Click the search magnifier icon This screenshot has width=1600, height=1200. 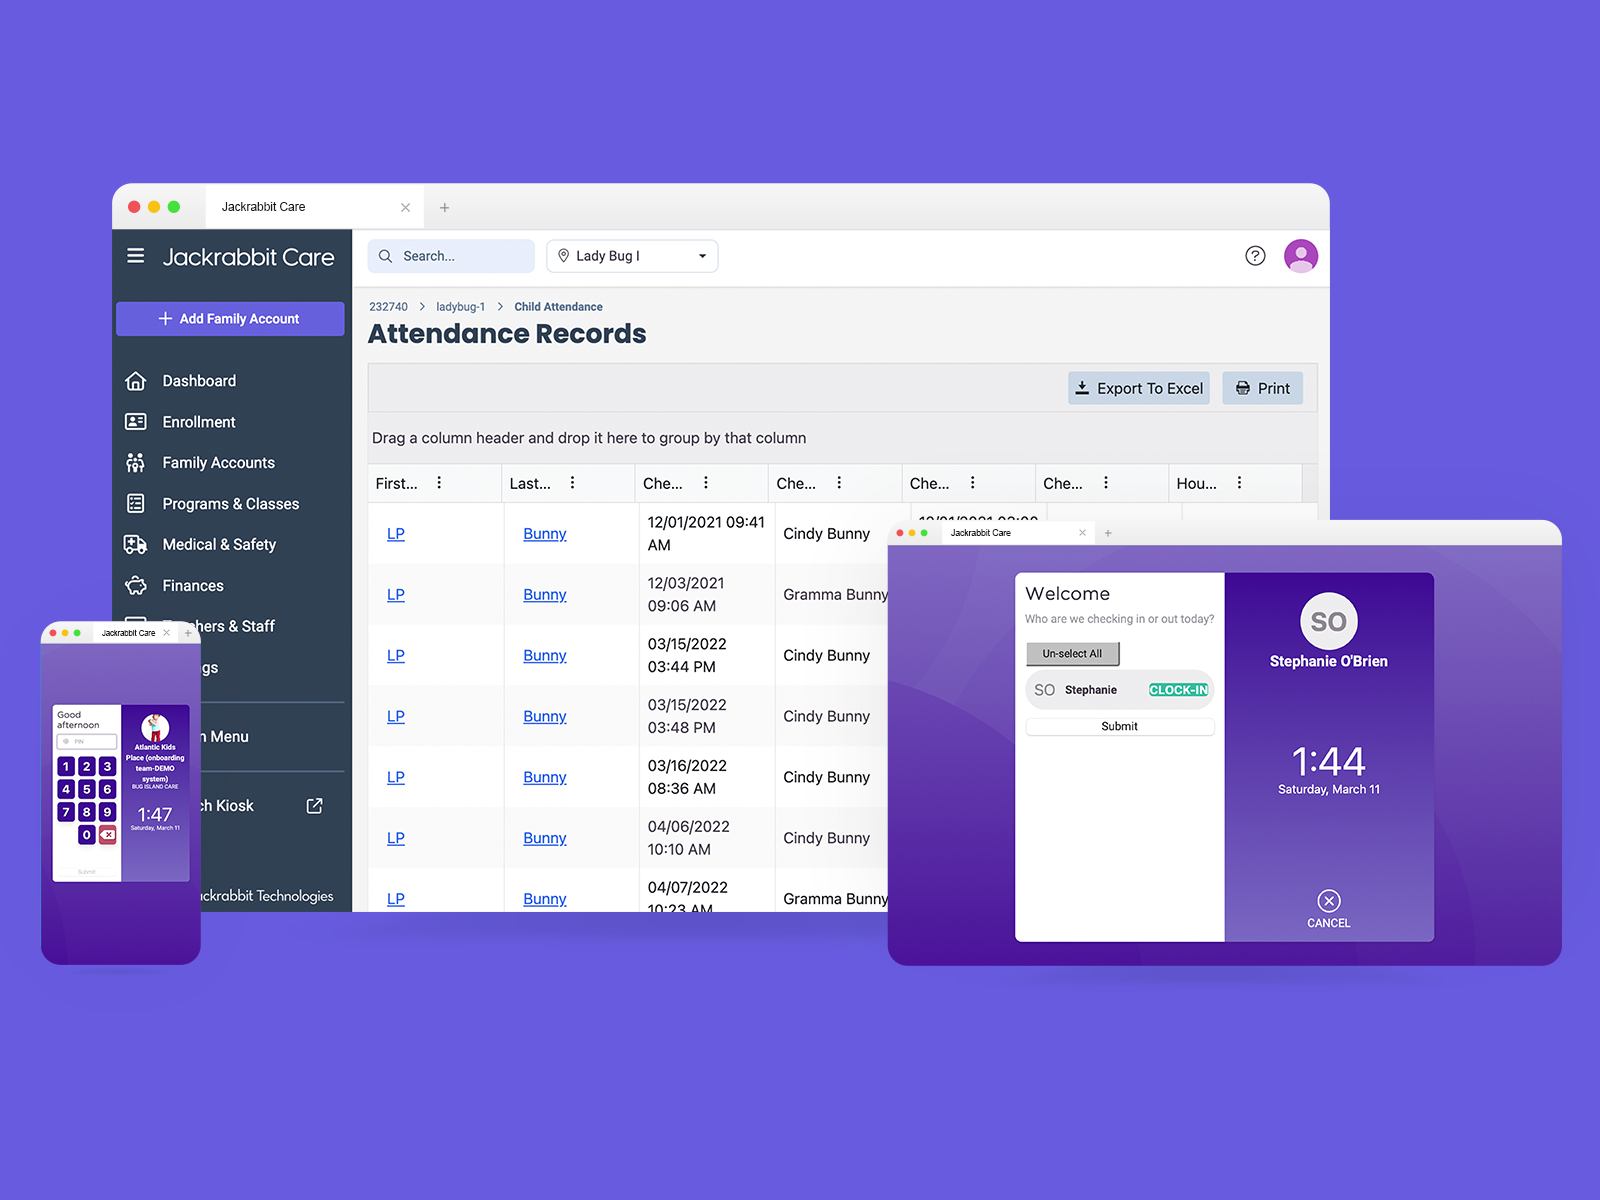coord(385,256)
